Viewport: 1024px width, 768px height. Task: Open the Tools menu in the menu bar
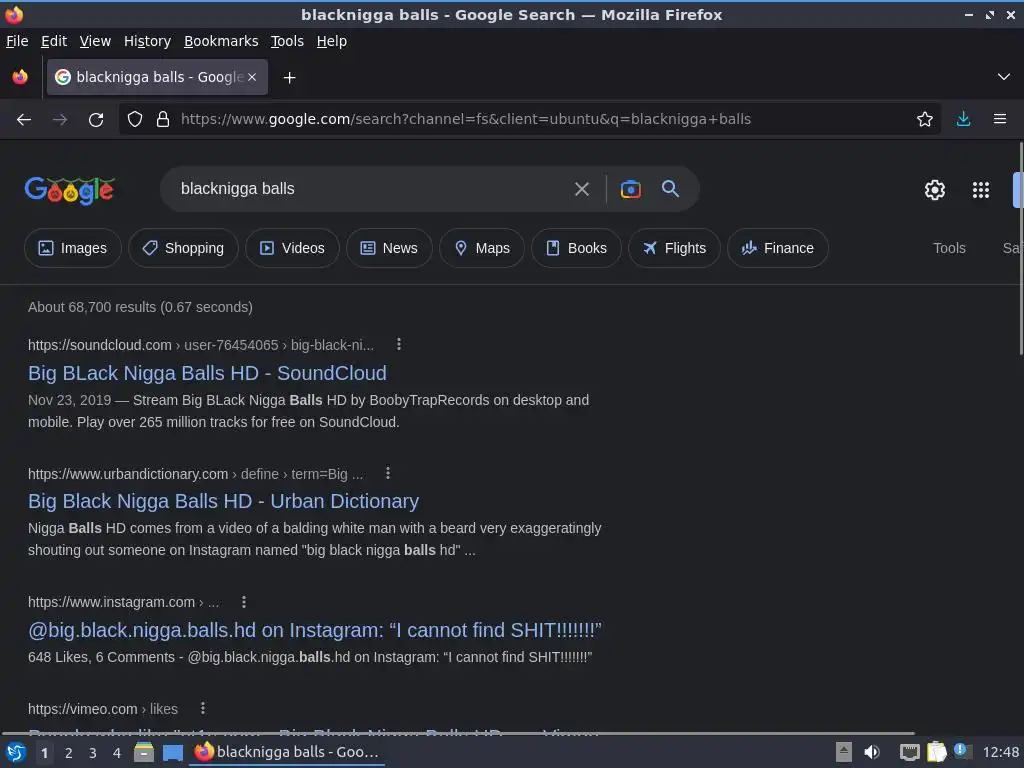click(287, 41)
